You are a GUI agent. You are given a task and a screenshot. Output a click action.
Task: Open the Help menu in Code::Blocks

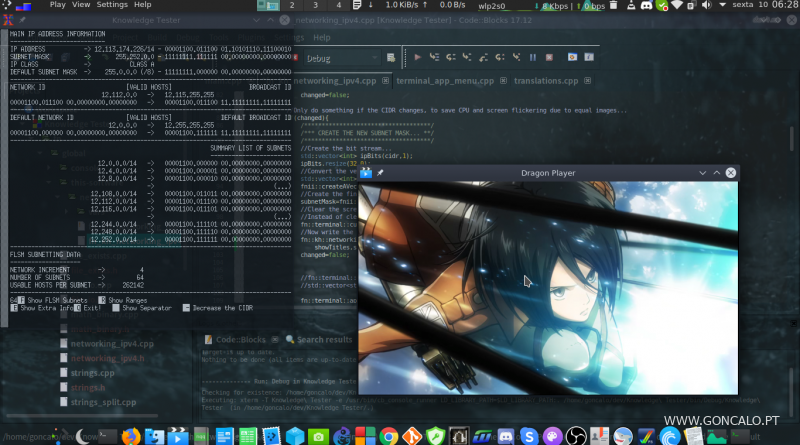coord(321,37)
